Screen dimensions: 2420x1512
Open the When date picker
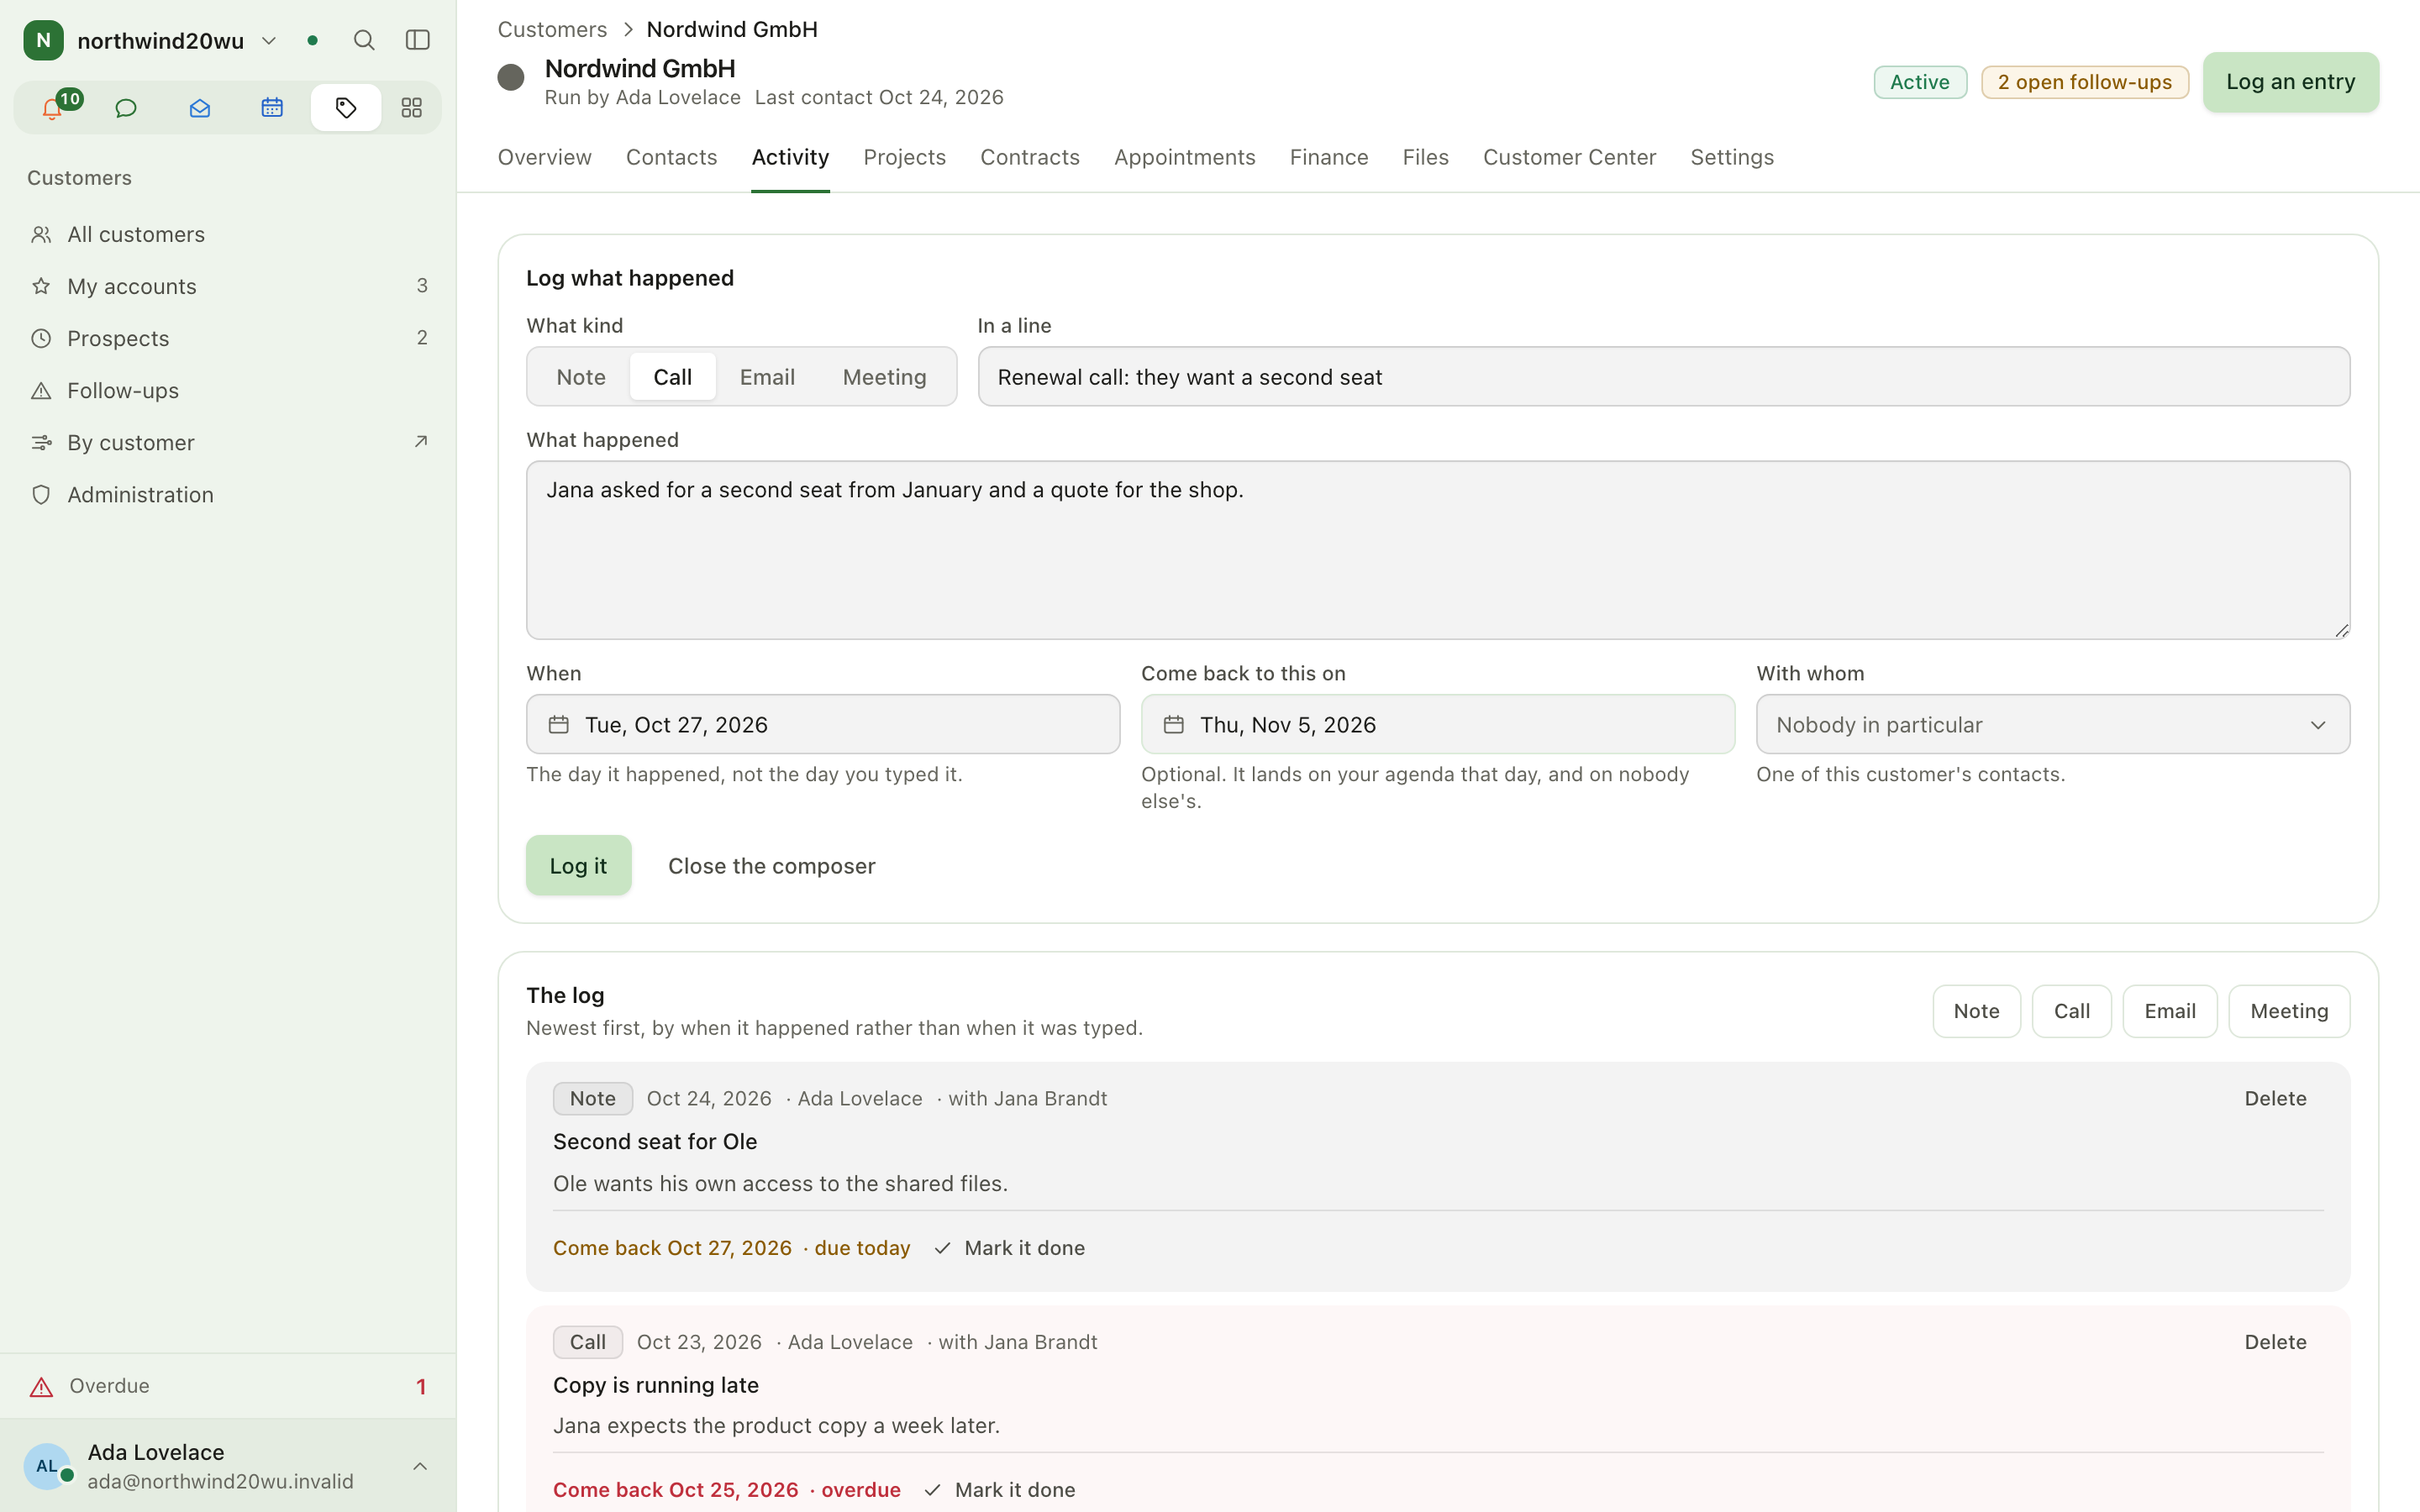click(x=823, y=724)
